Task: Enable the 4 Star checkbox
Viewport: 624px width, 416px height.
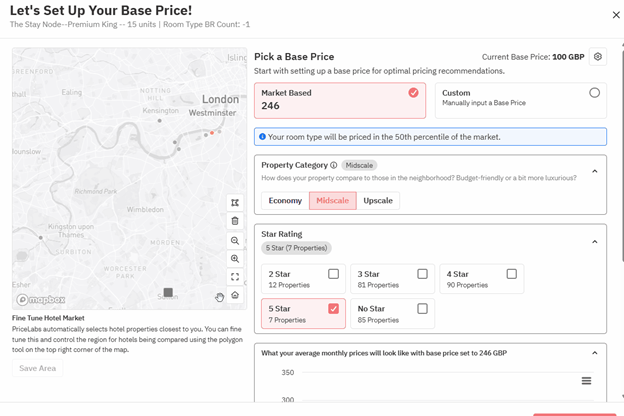Action: coord(511,274)
